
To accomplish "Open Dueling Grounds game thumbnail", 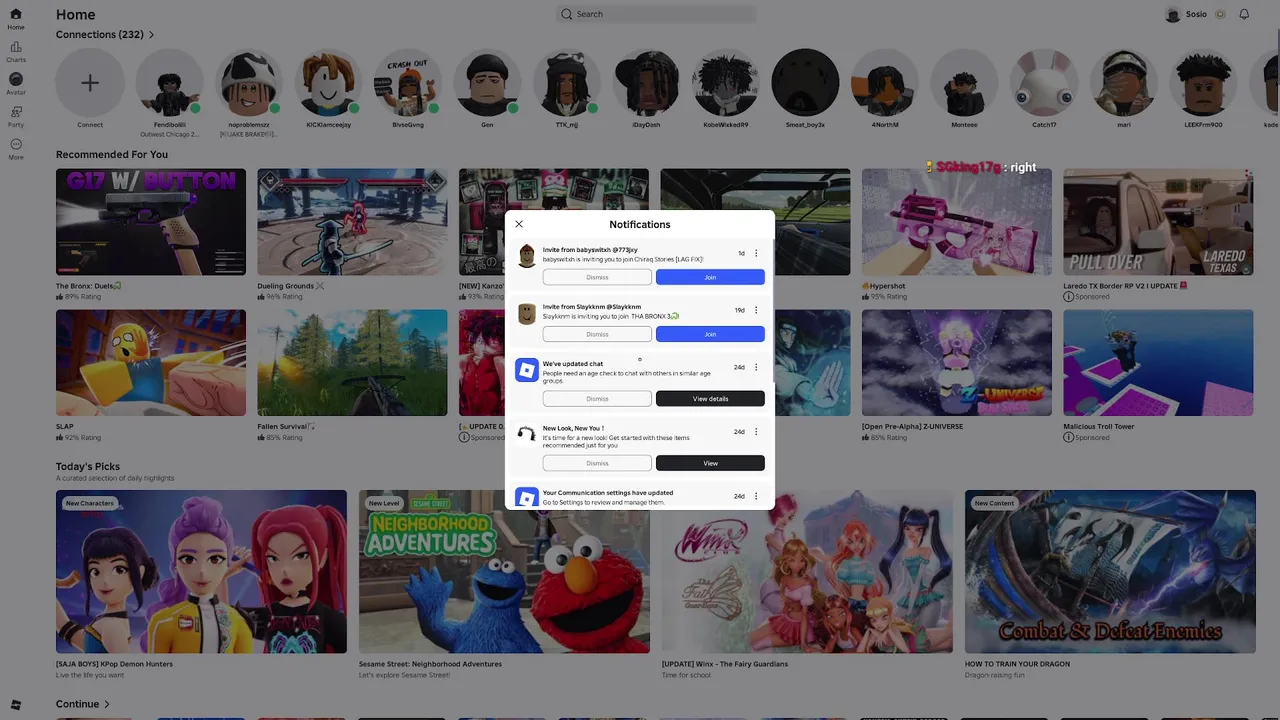I will 352,222.
